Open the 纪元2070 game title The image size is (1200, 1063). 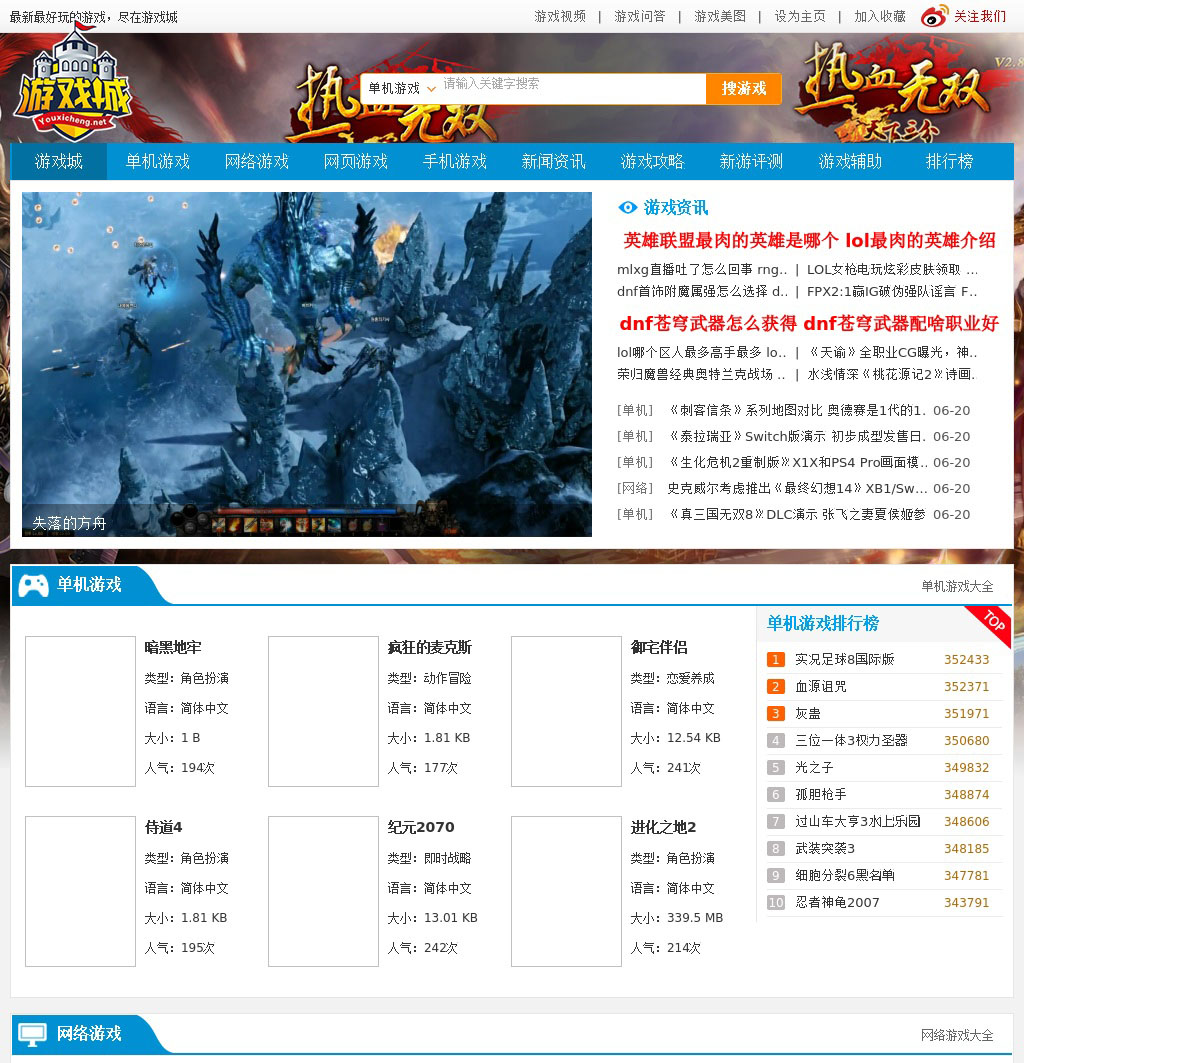click(421, 827)
